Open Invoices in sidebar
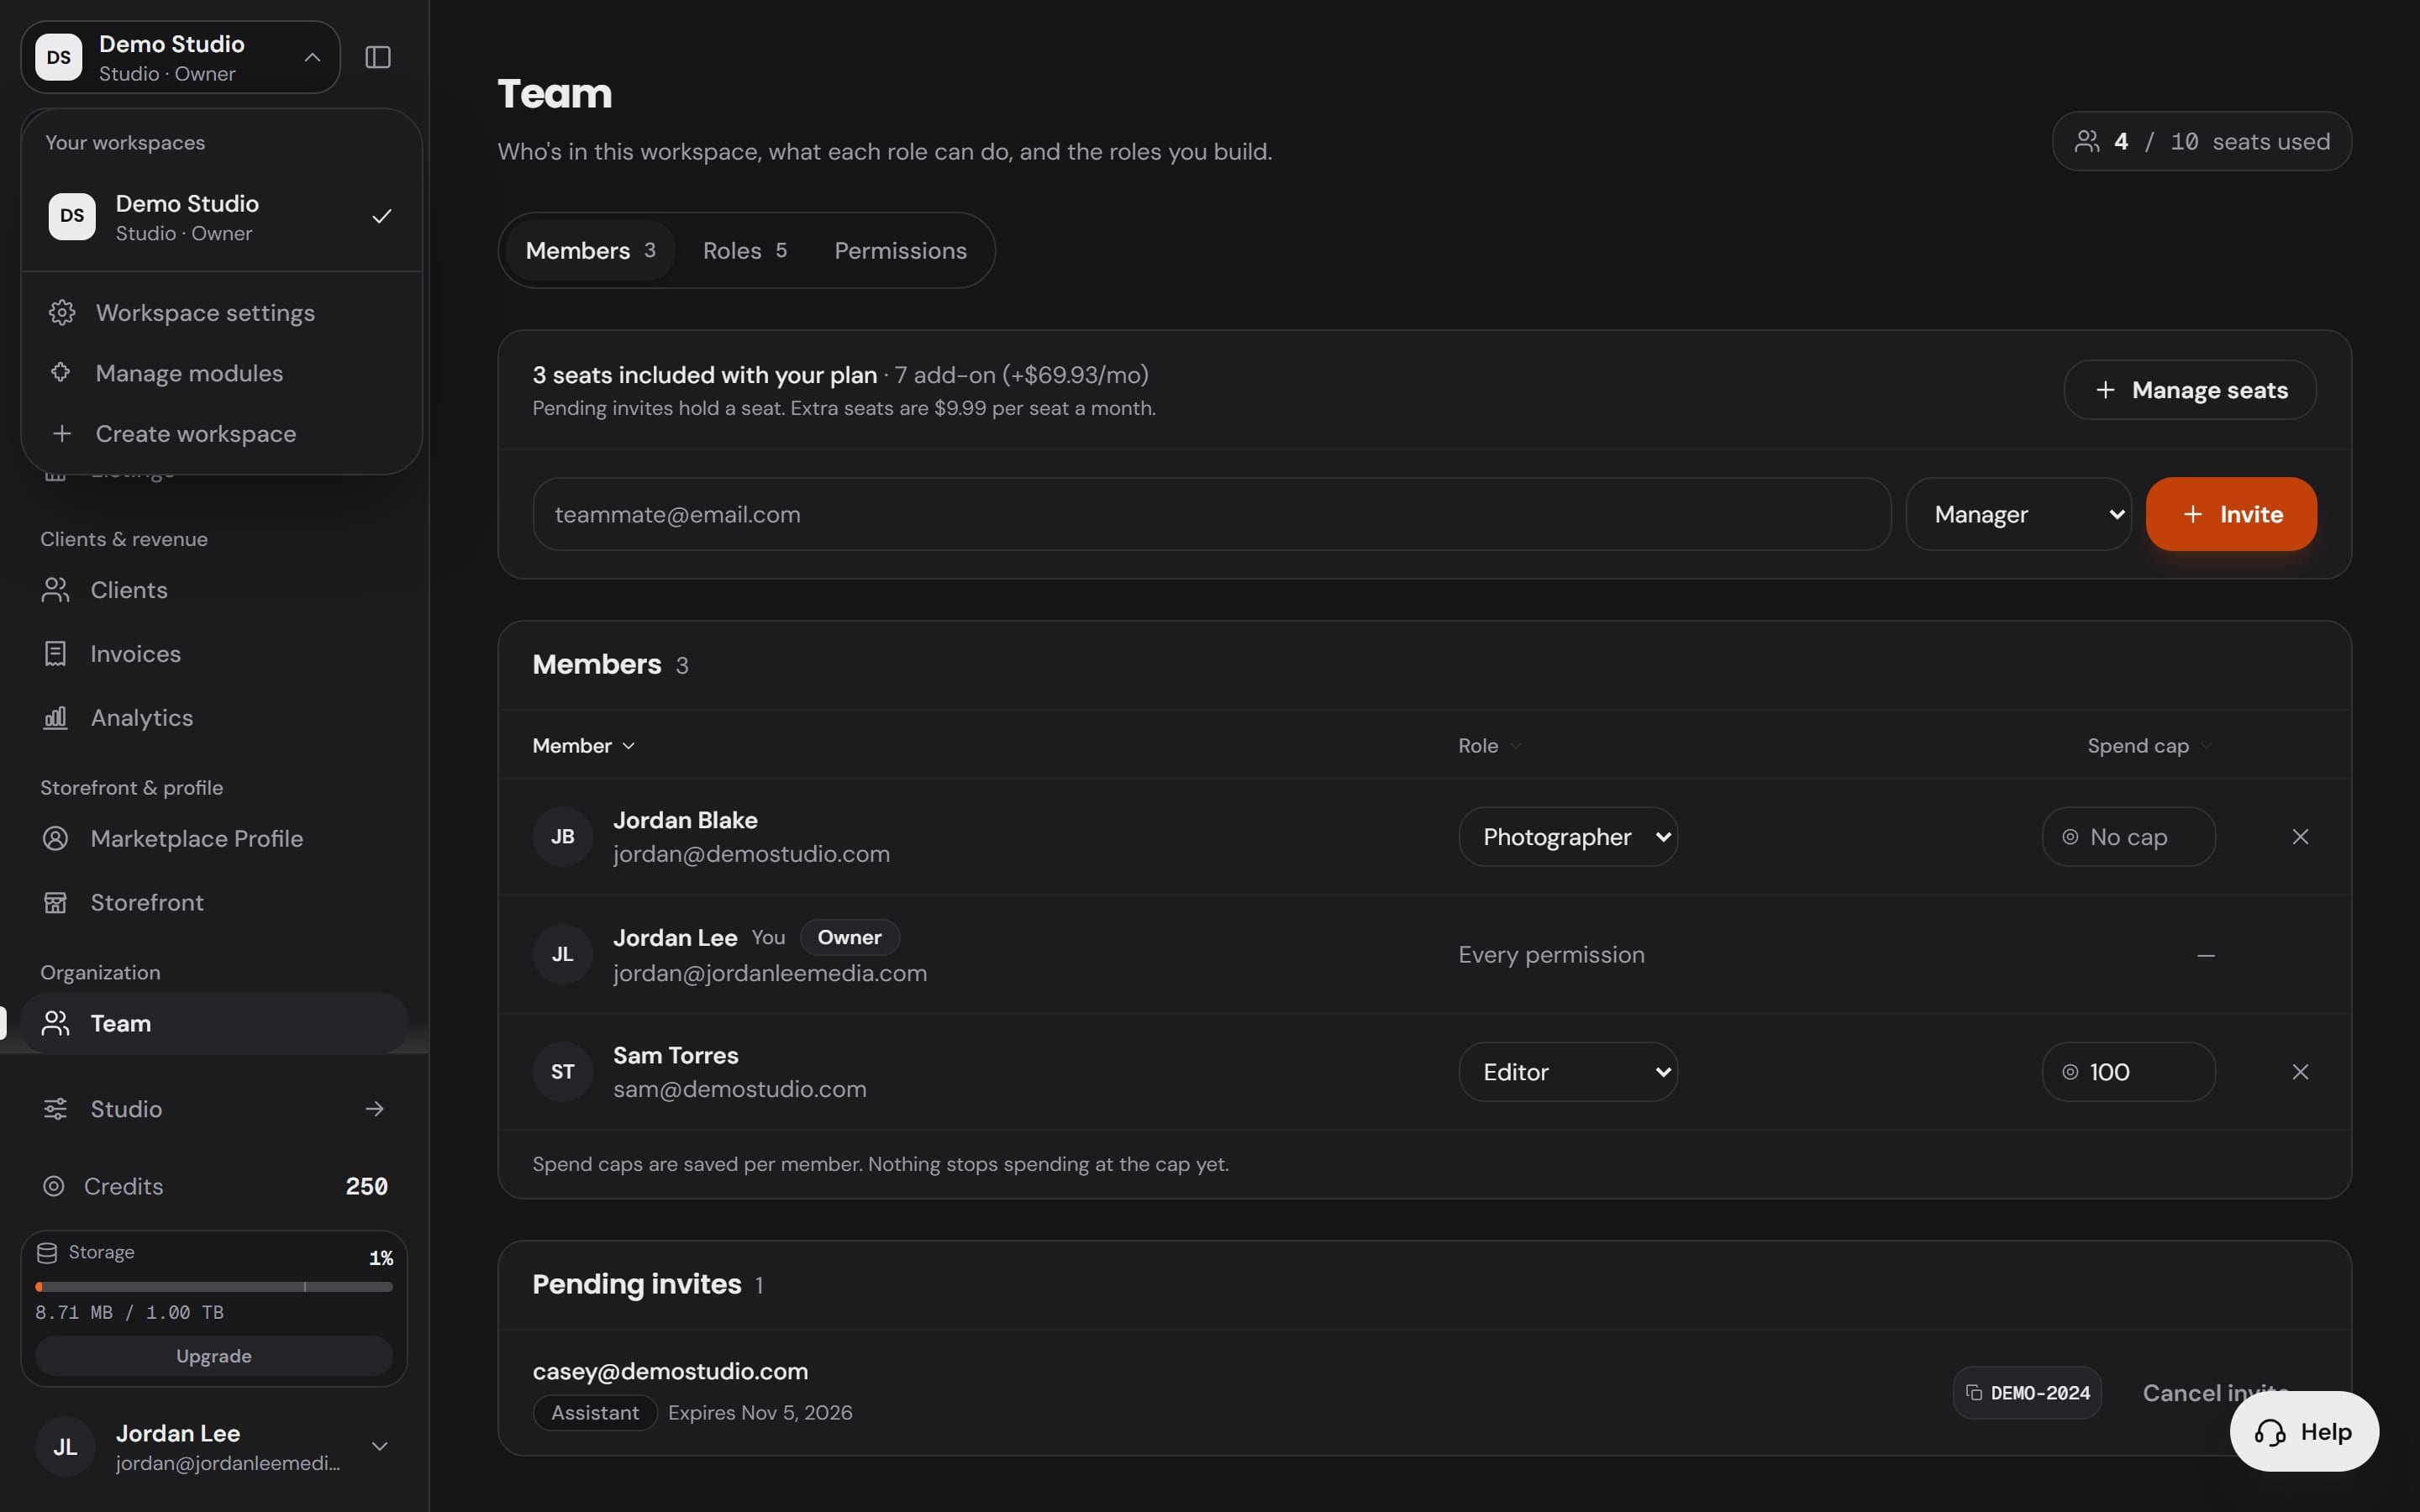The width and height of the screenshot is (2420, 1512). [x=214, y=654]
